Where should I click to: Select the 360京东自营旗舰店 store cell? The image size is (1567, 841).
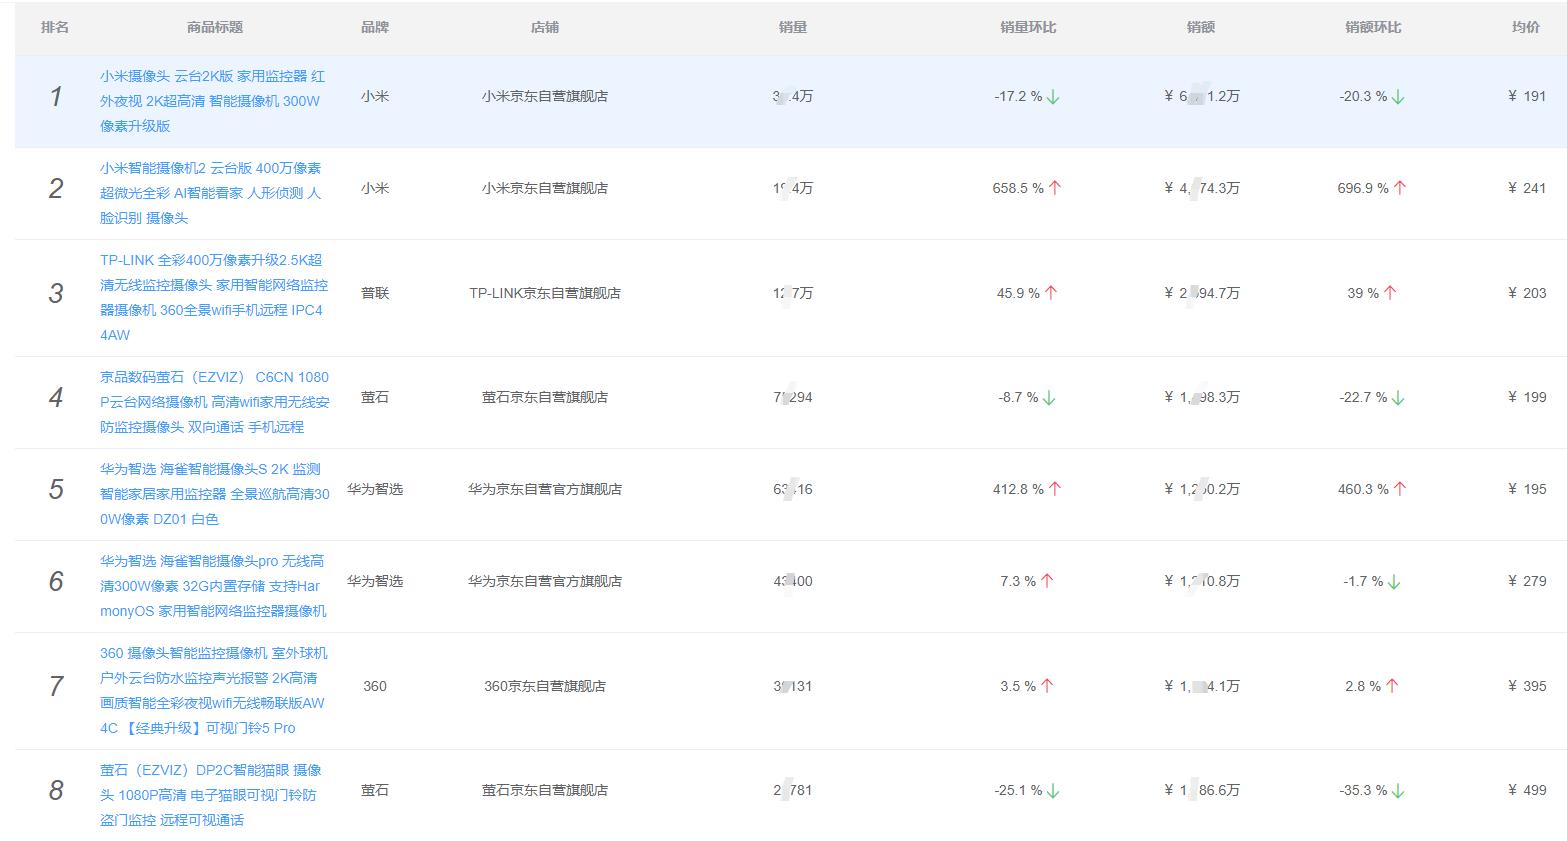(x=545, y=686)
